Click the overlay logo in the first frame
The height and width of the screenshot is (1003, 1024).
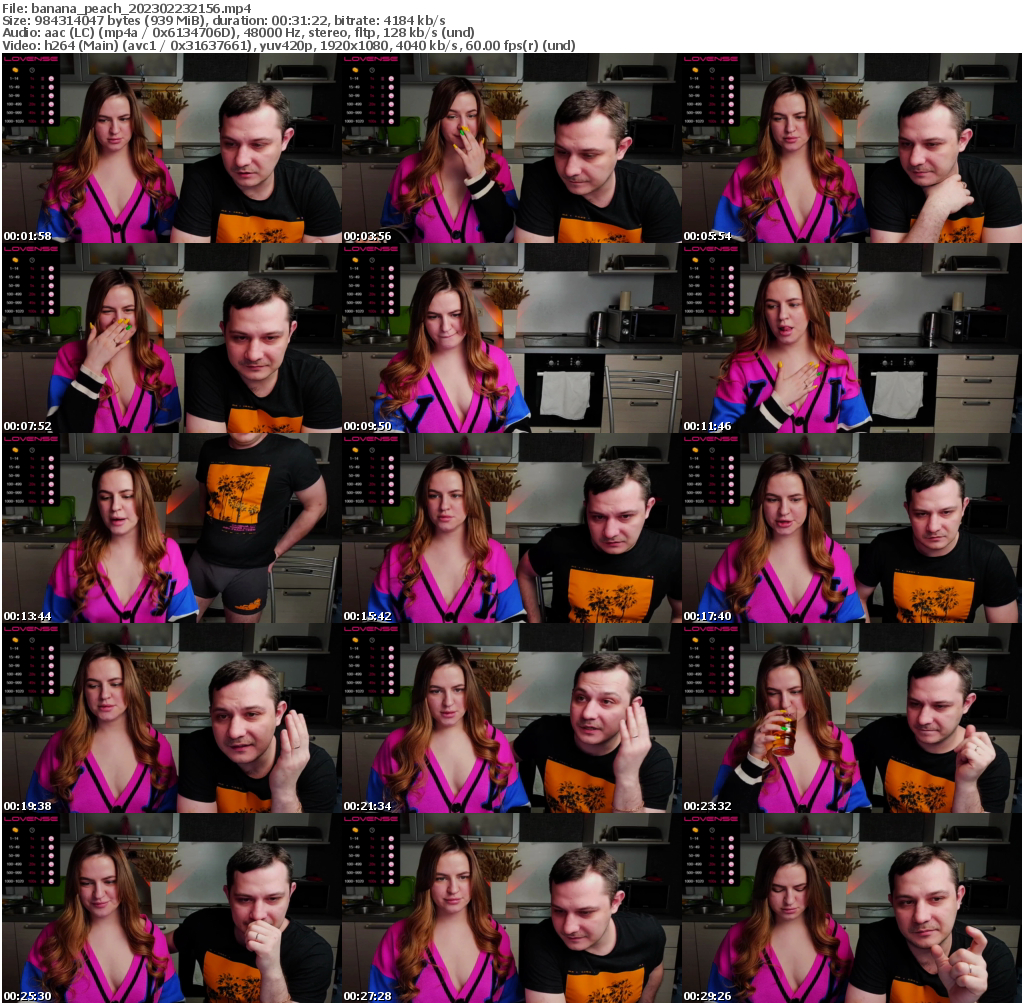31,59
